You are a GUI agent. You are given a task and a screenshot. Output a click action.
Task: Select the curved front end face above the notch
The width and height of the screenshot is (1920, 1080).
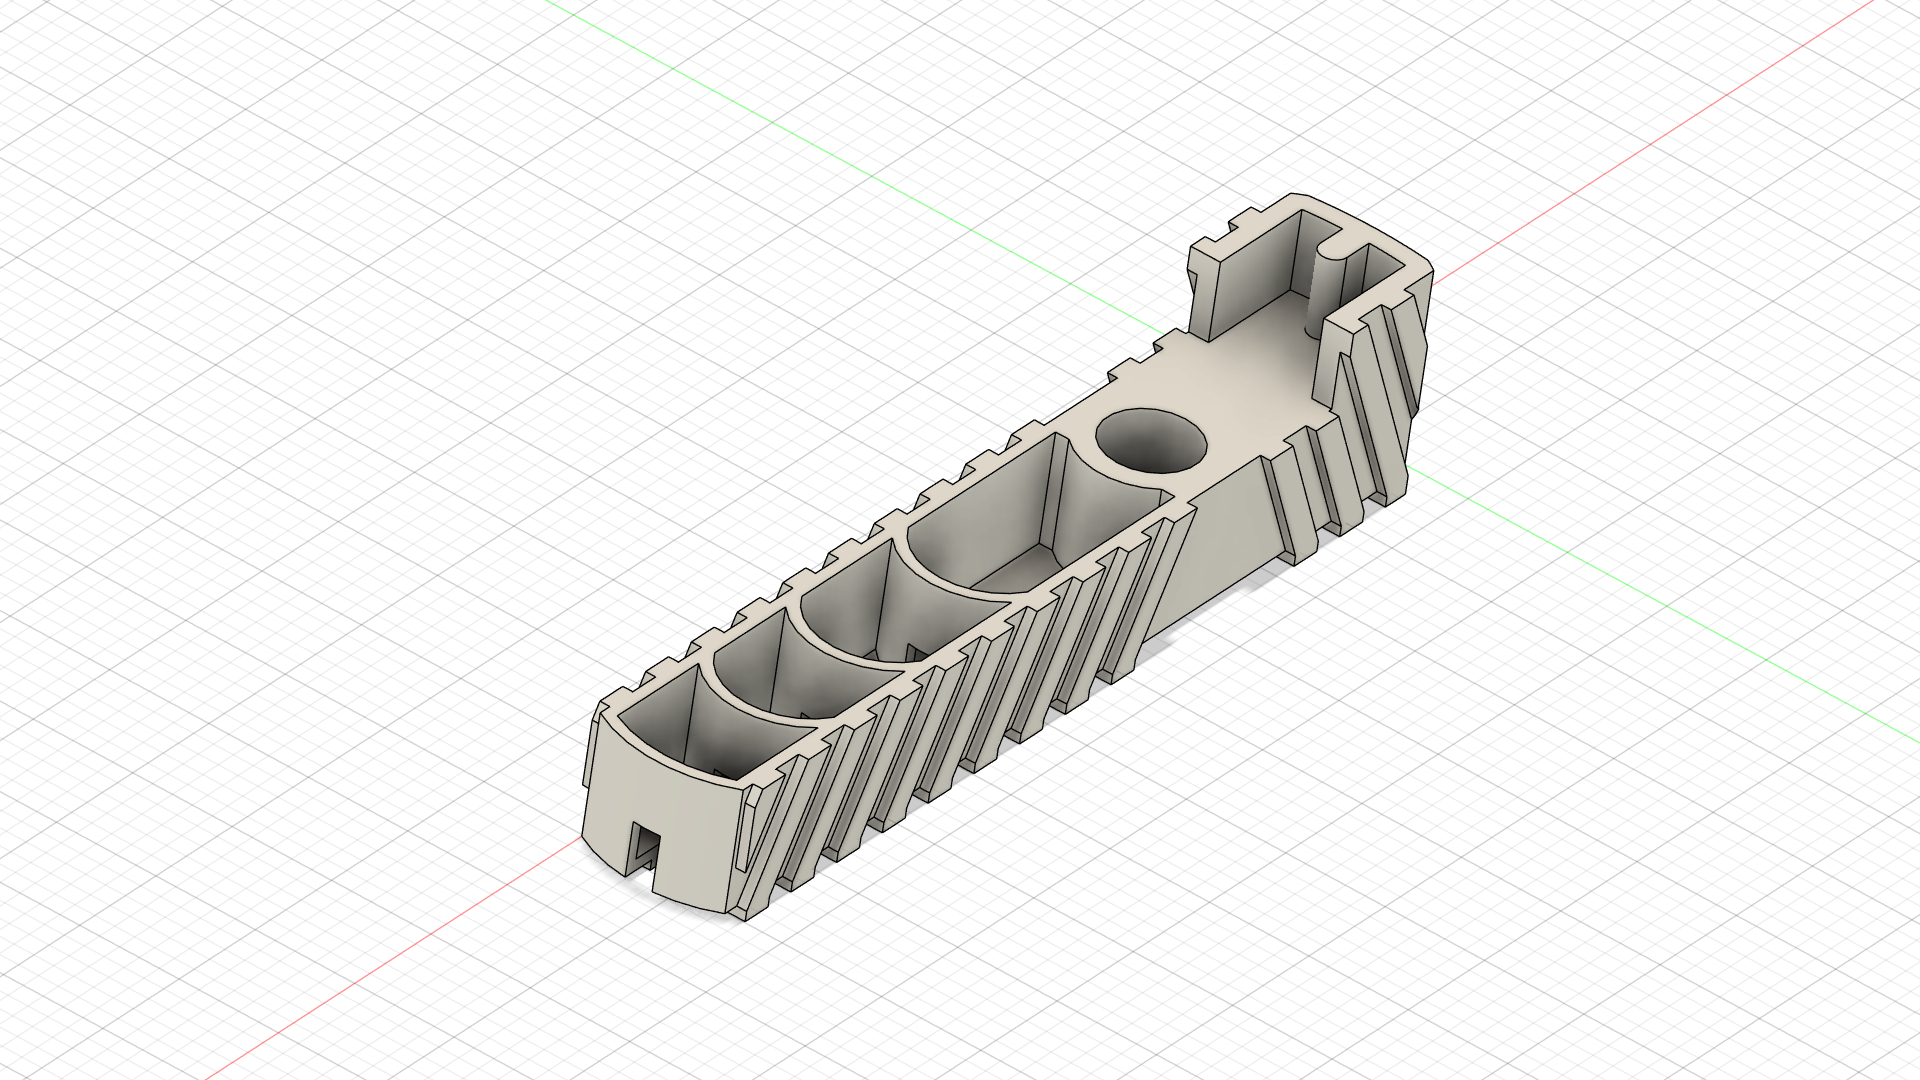tap(665, 800)
